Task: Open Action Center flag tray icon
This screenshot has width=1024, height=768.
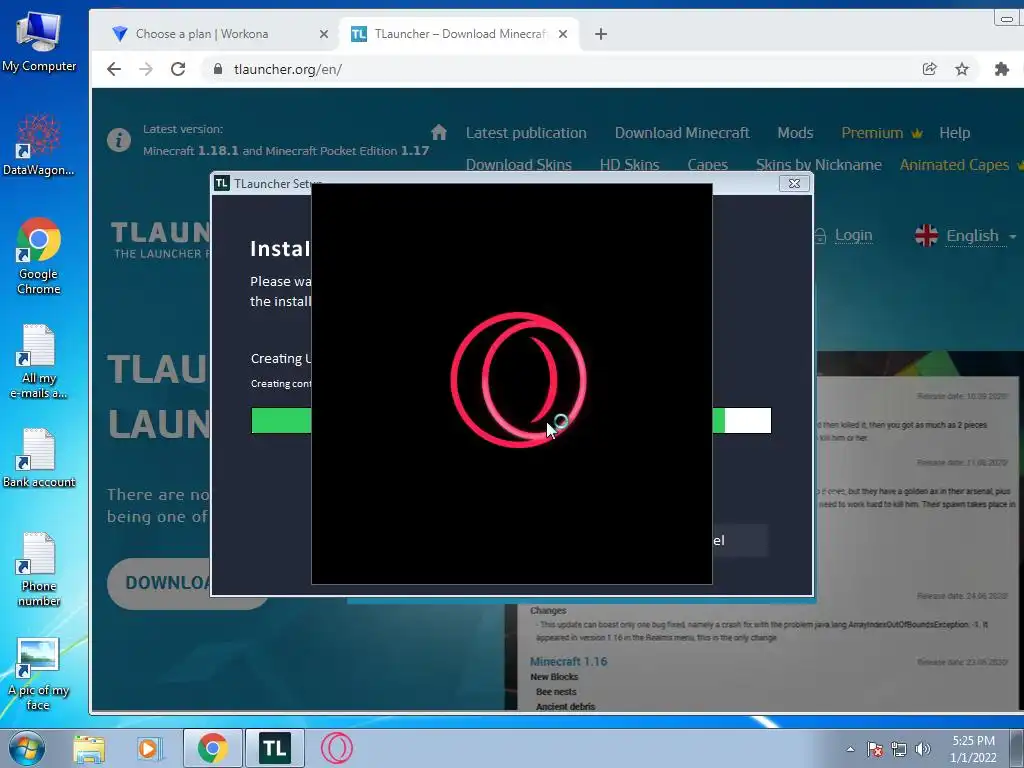Action: coord(875,749)
